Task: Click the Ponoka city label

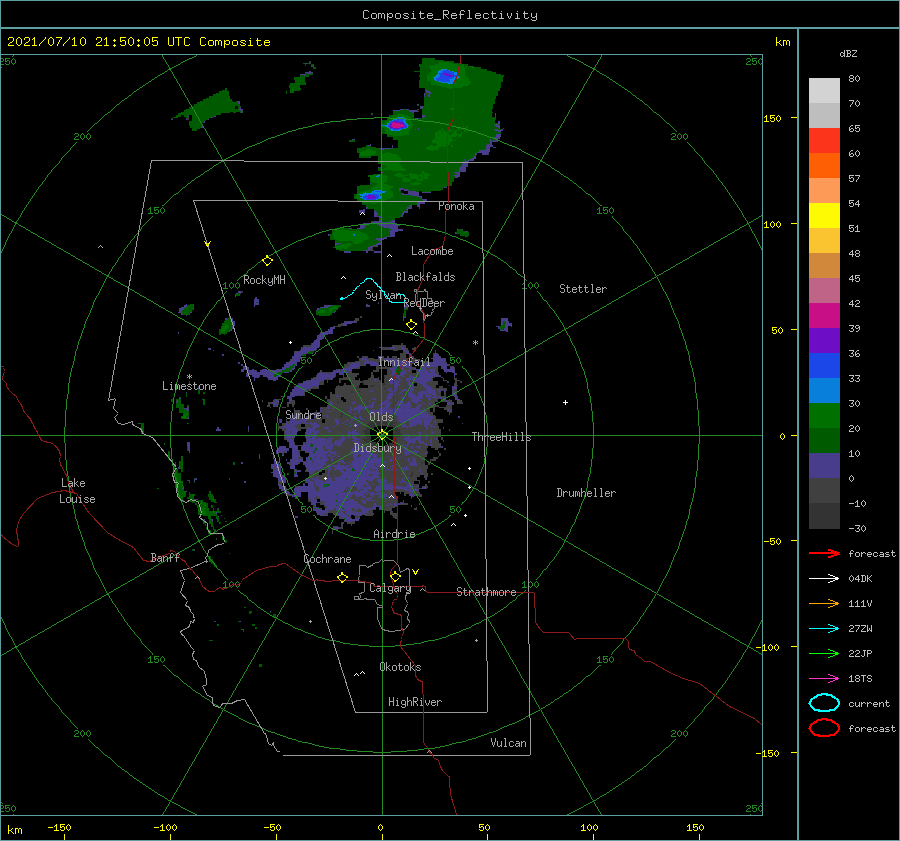Action: [x=456, y=206]
